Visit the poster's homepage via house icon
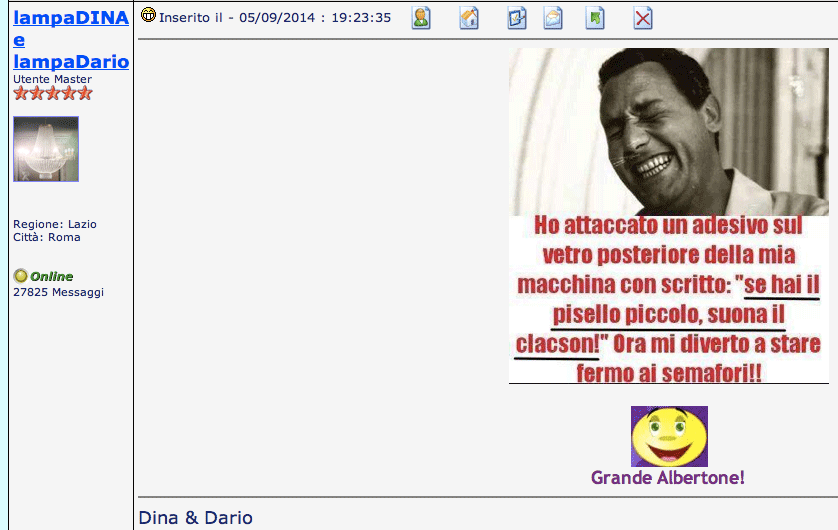Image resolution: width=838 pixels, height=530 pixels. pyautogui.click(x=469, y=18)
